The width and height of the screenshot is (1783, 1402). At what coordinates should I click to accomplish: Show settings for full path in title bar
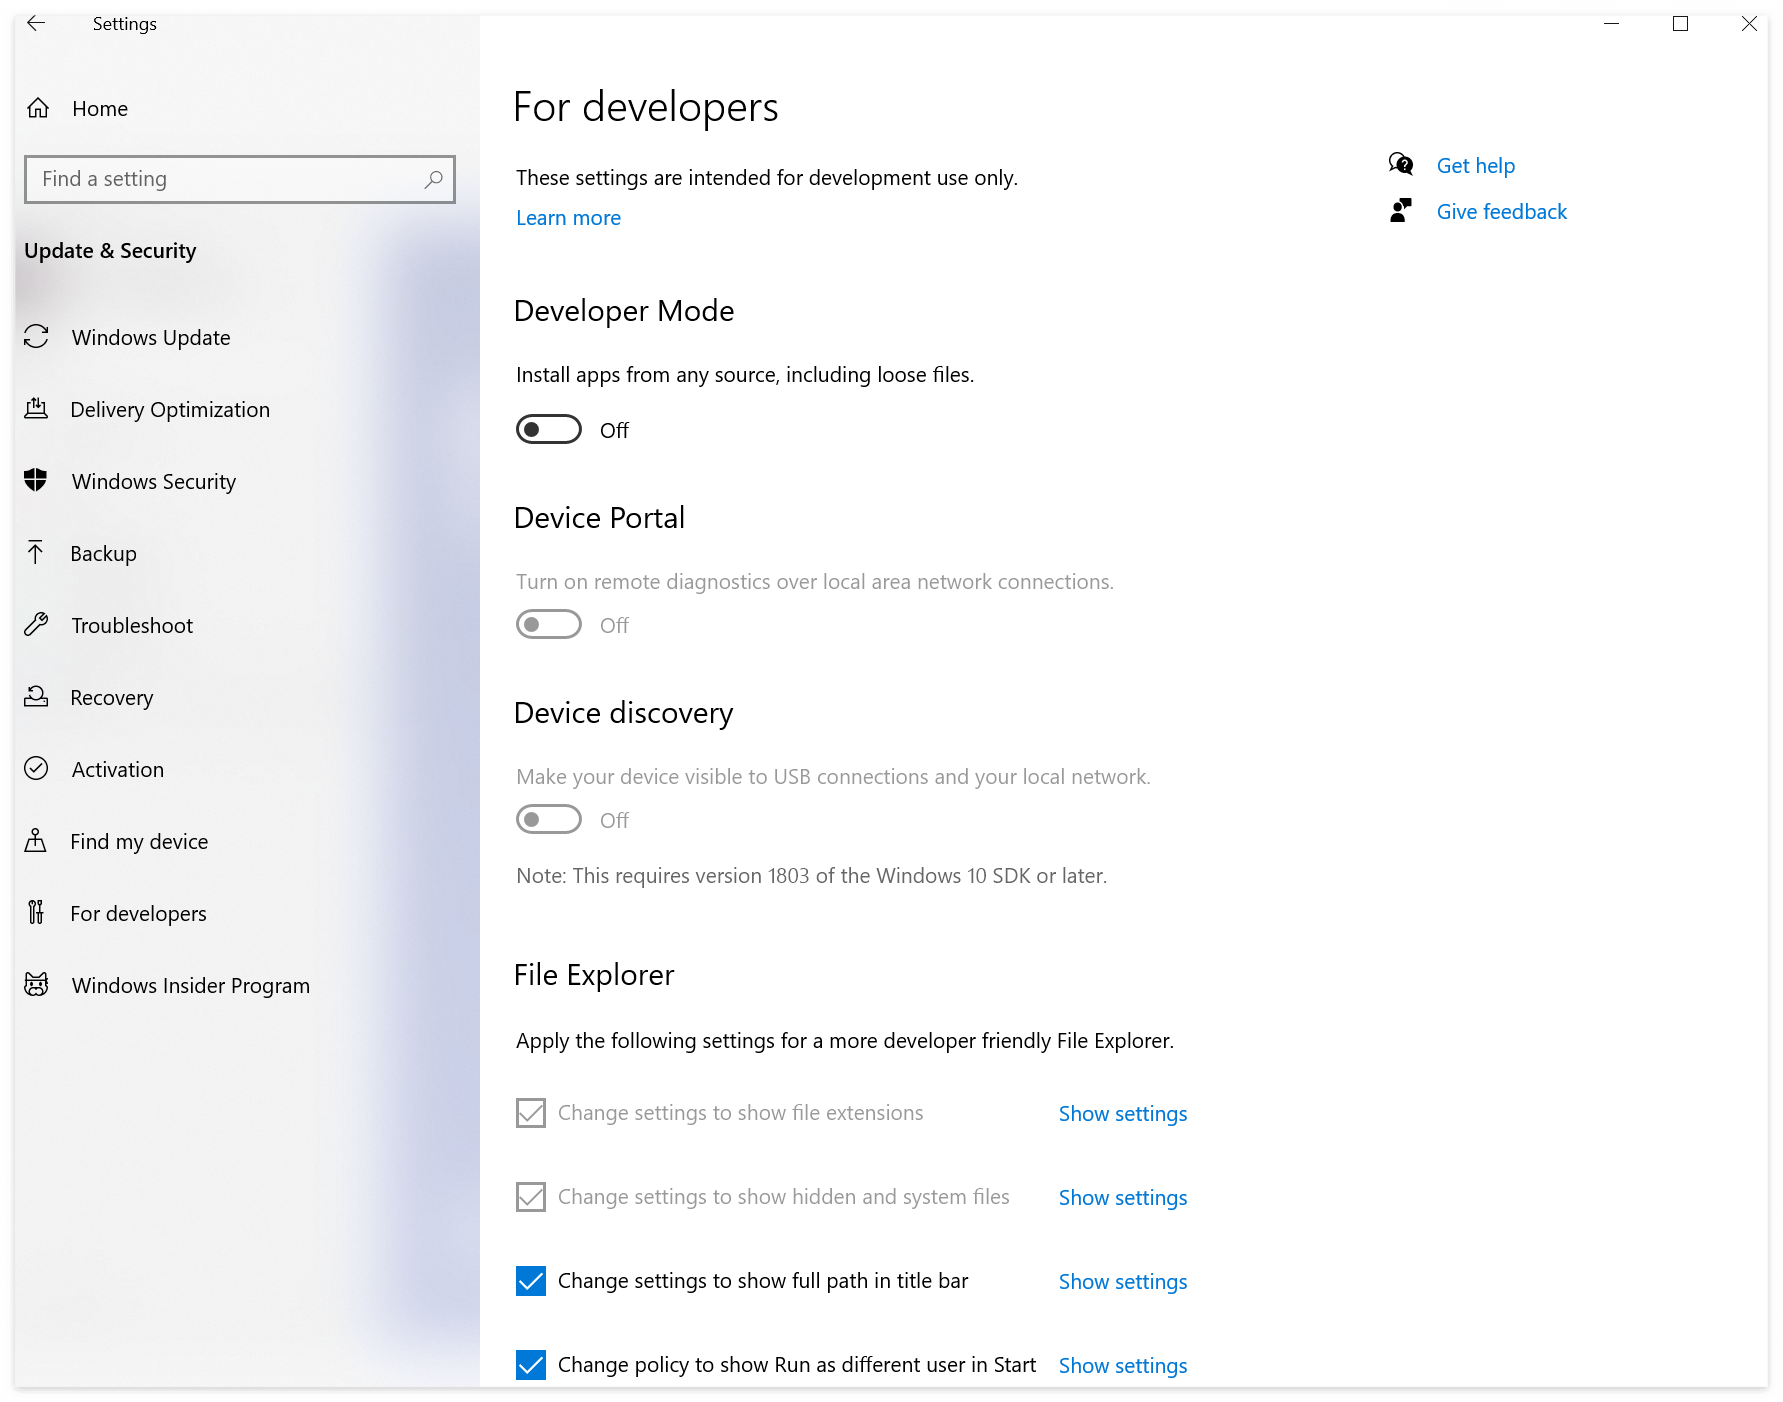coord(1123,1282)
